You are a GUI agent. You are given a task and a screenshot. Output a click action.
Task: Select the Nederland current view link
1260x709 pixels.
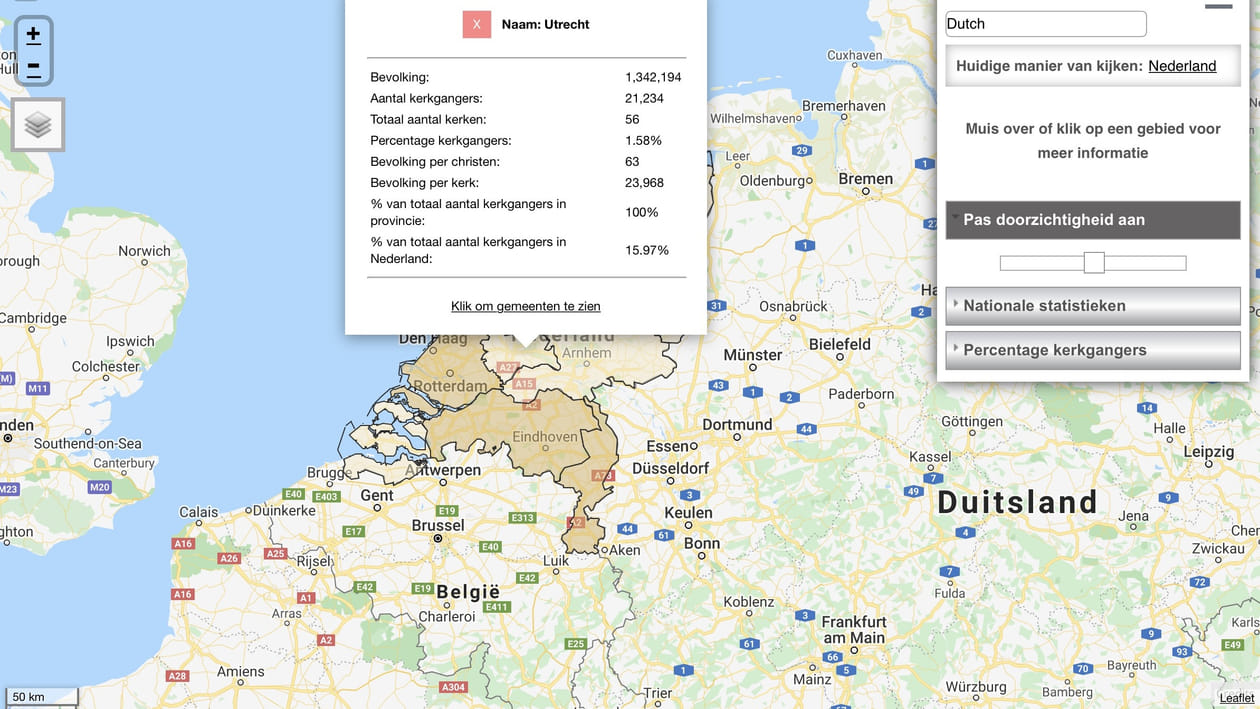pos(1182,65)
